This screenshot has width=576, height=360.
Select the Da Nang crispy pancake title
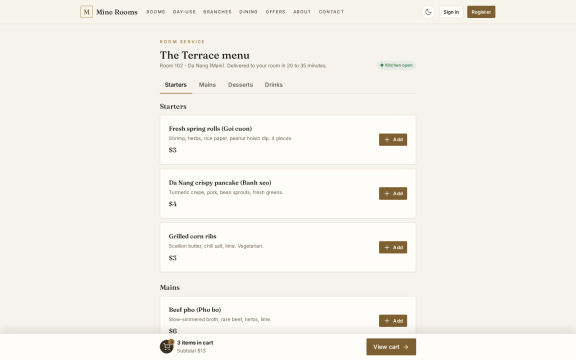pyautogui.click(x=220, y=183)
